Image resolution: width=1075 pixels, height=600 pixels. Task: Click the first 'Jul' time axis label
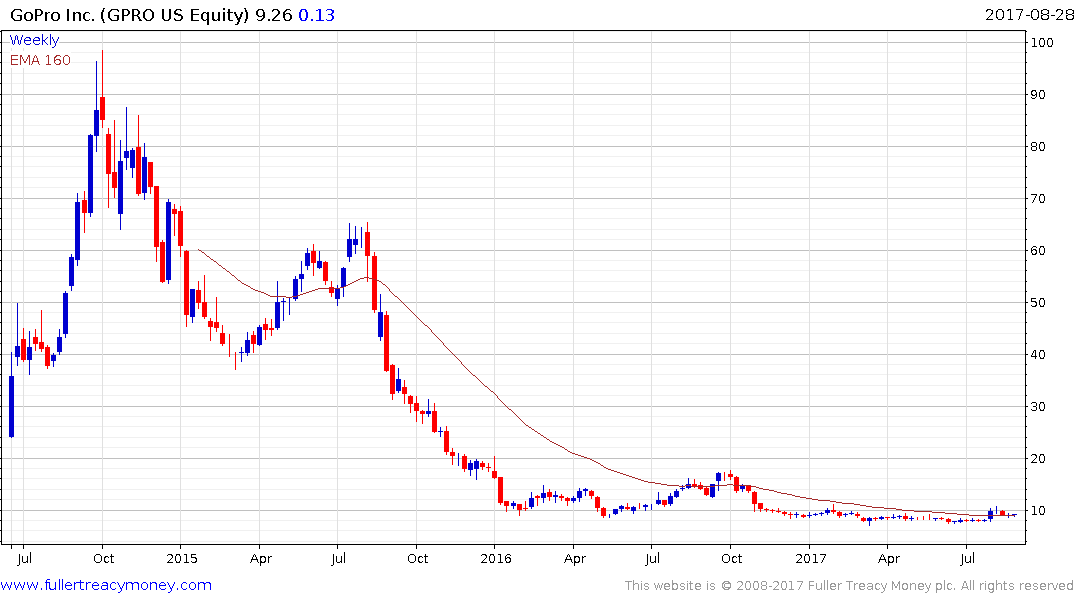click(x=24, y=559)
